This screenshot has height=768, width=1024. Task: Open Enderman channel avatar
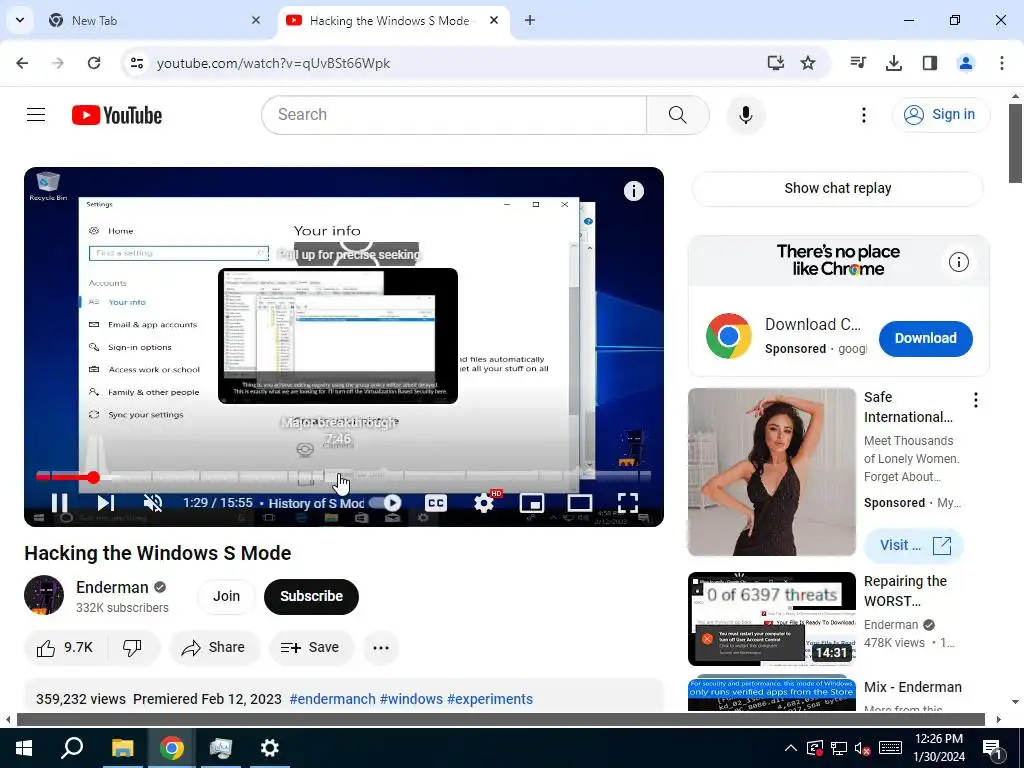(44, 596)
